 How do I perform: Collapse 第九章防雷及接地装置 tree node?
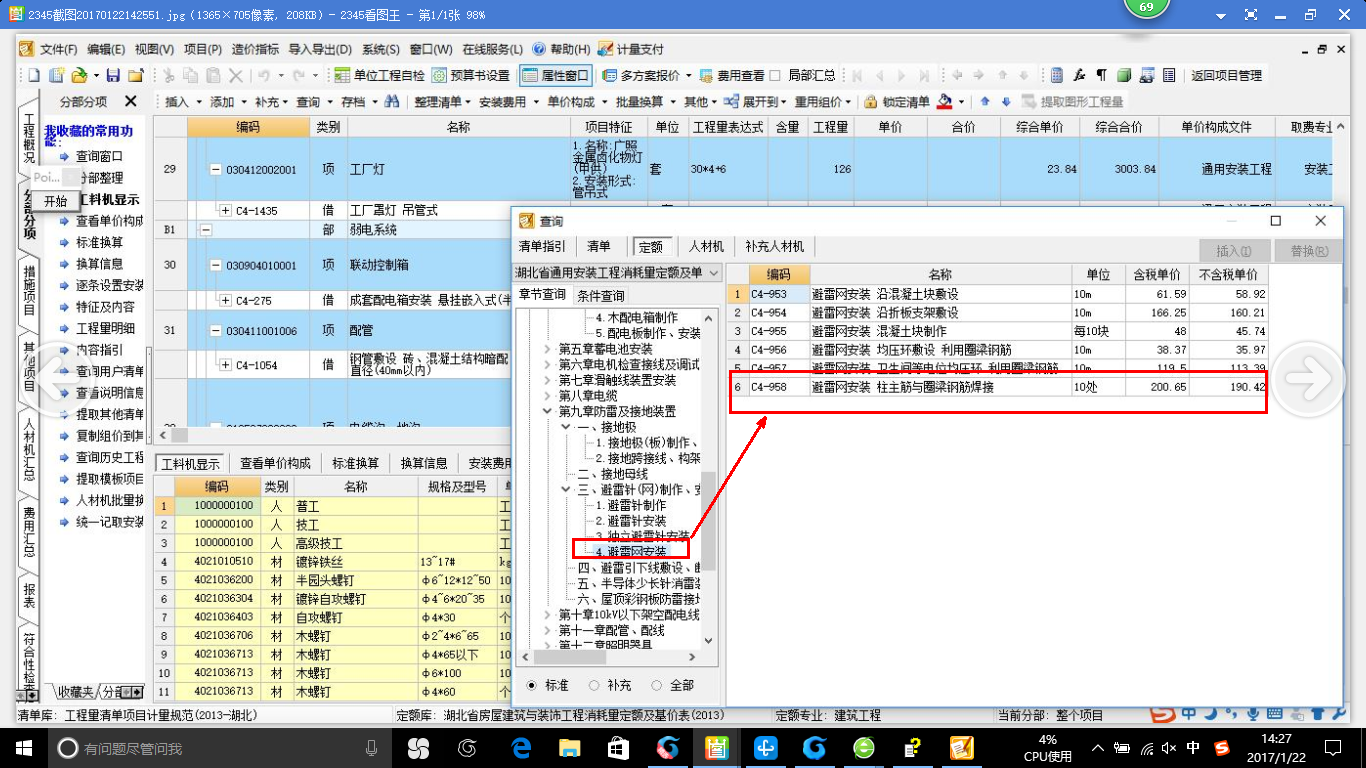[x=547, y=411]
